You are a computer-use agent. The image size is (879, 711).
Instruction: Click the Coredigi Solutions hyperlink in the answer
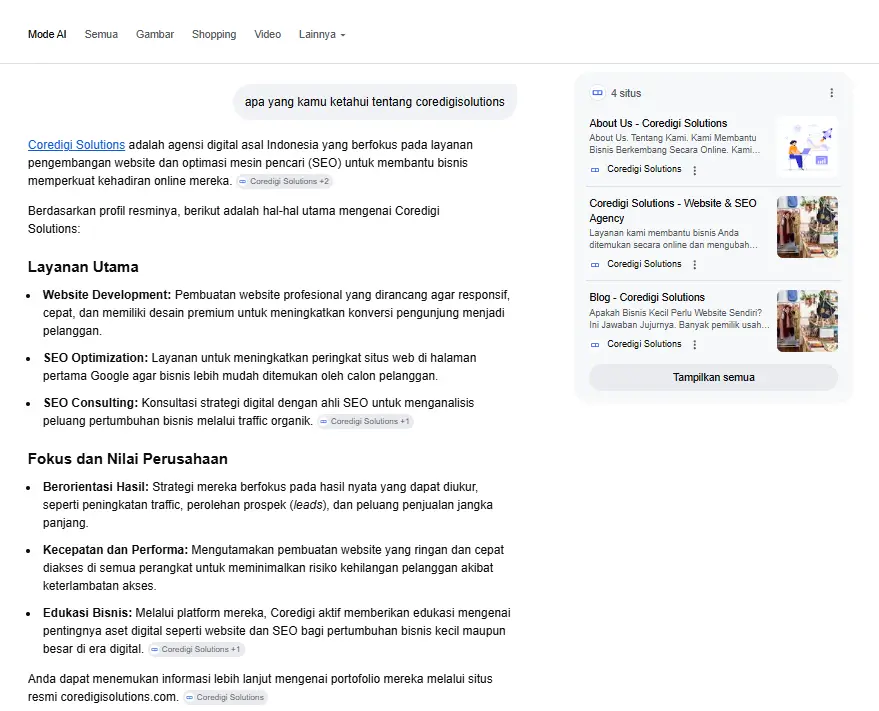click(x=76, y=145)
